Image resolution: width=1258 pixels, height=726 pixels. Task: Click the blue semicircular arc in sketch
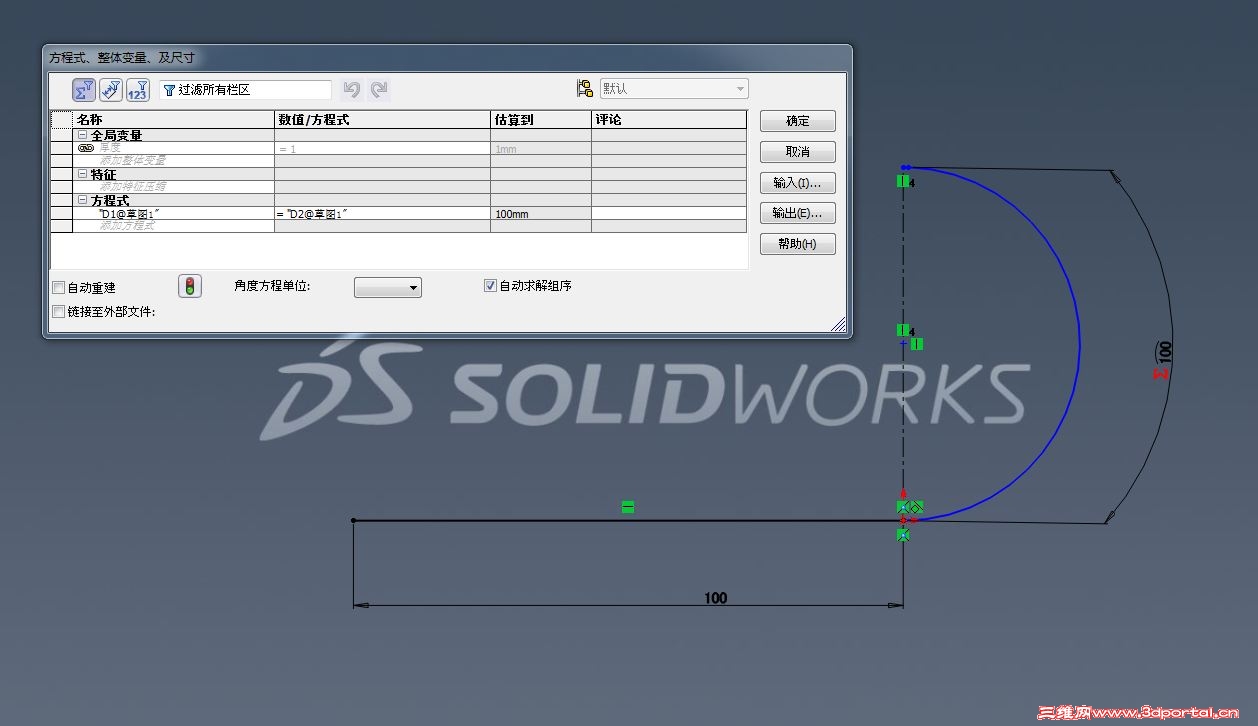point(1079,345)
